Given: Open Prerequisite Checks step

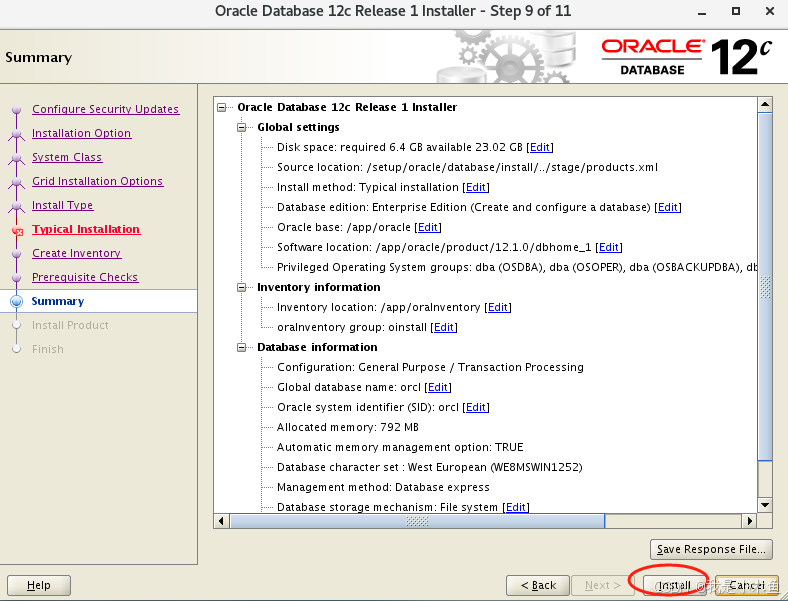Looking at the screenshot, I should (85, 277).
